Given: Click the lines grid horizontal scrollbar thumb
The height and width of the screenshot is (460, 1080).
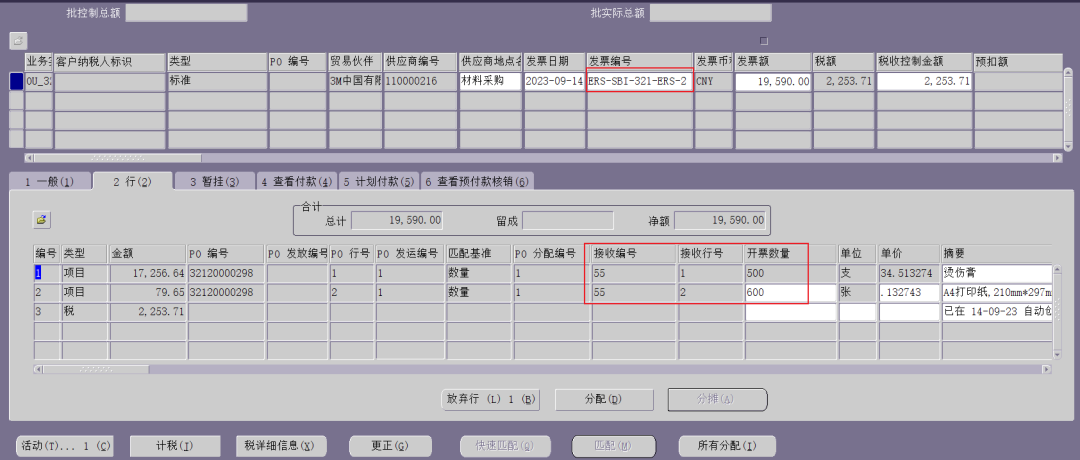Looking at the screenshot, I should pos(95,370).
